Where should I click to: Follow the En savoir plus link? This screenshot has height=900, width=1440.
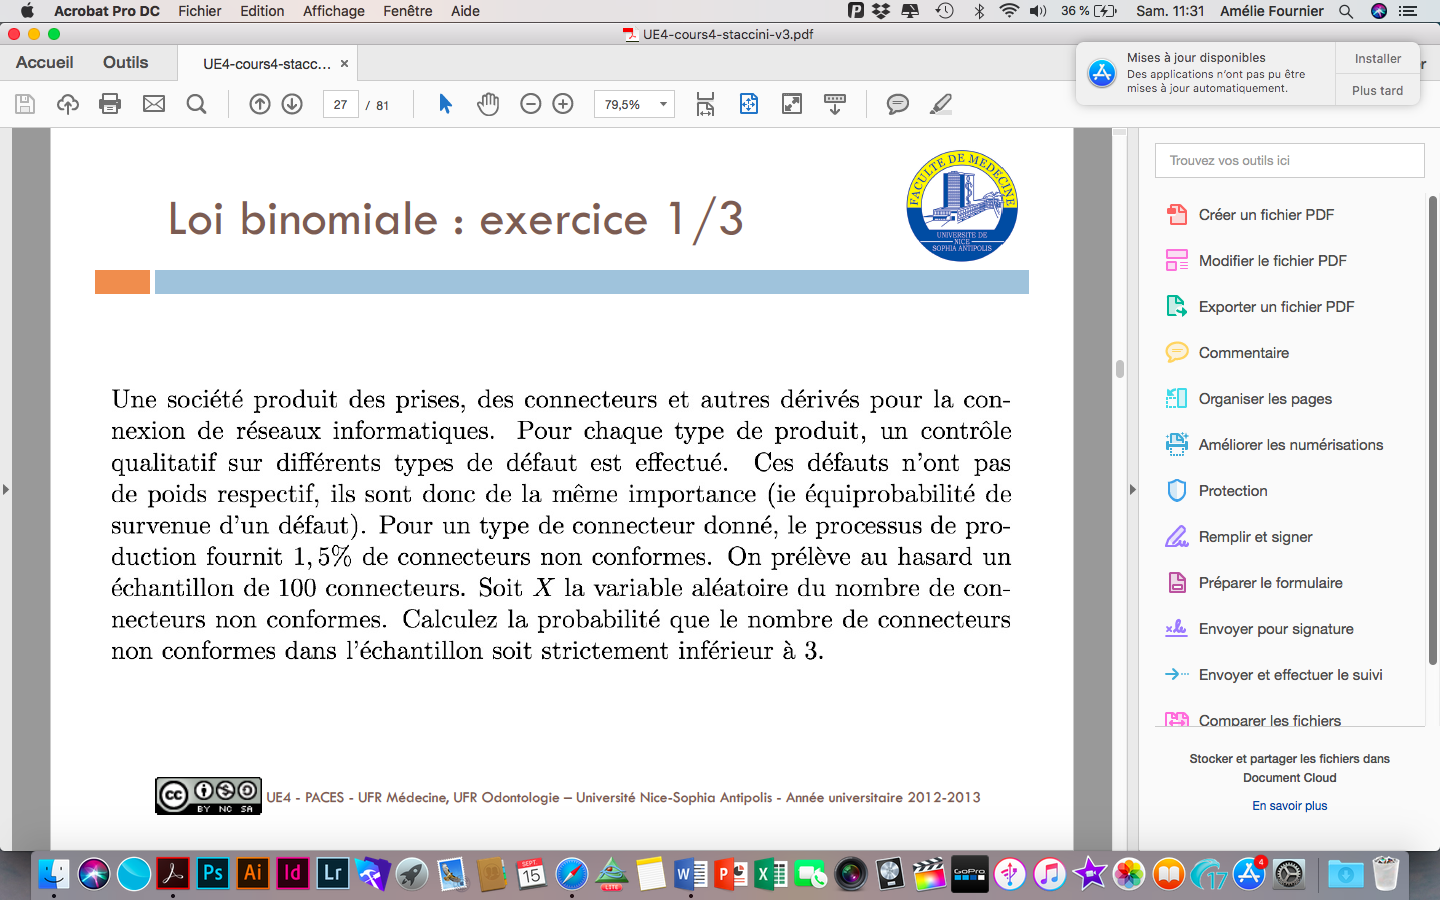(x=1289, y=806)
